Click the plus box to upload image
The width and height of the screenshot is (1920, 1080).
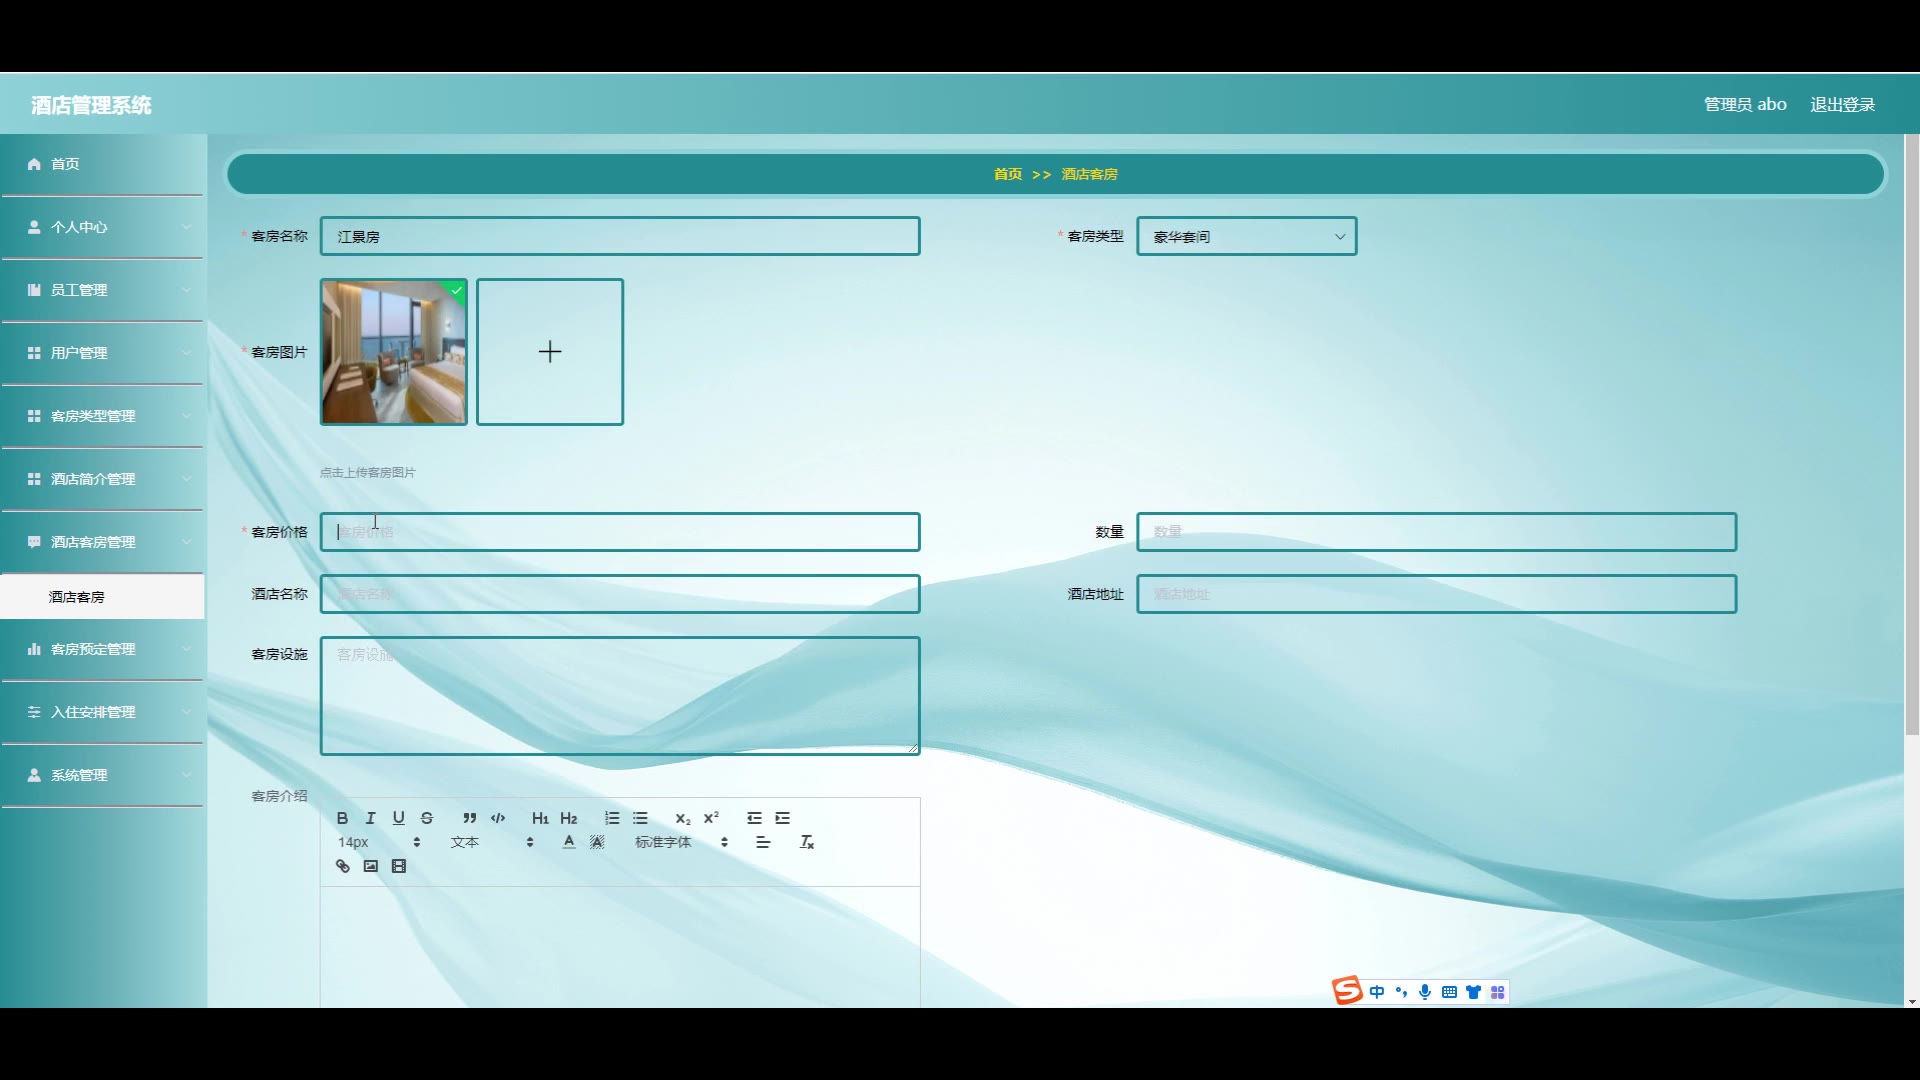pos(550,352)
